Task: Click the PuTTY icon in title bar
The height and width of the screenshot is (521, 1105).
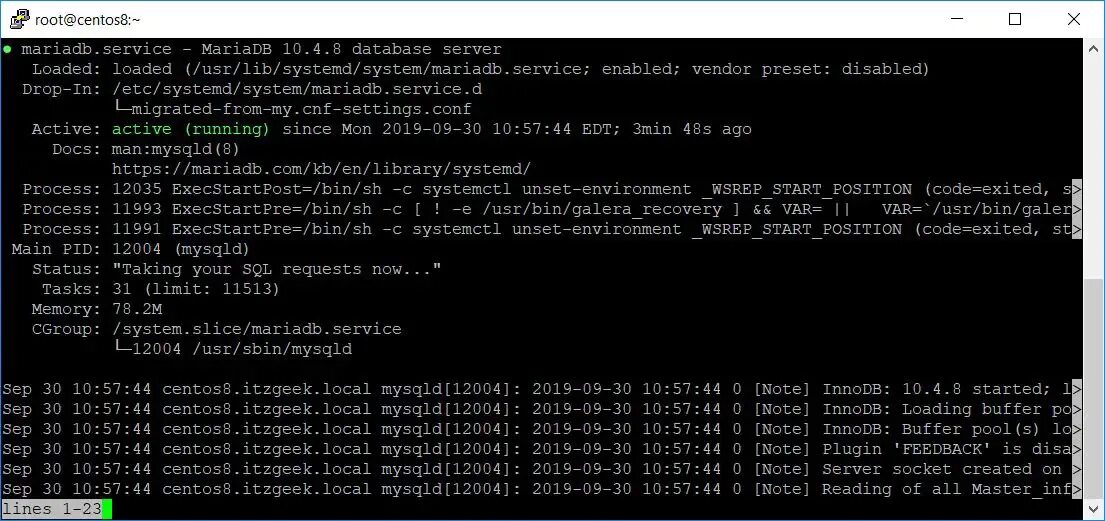Action: [18, 19]
